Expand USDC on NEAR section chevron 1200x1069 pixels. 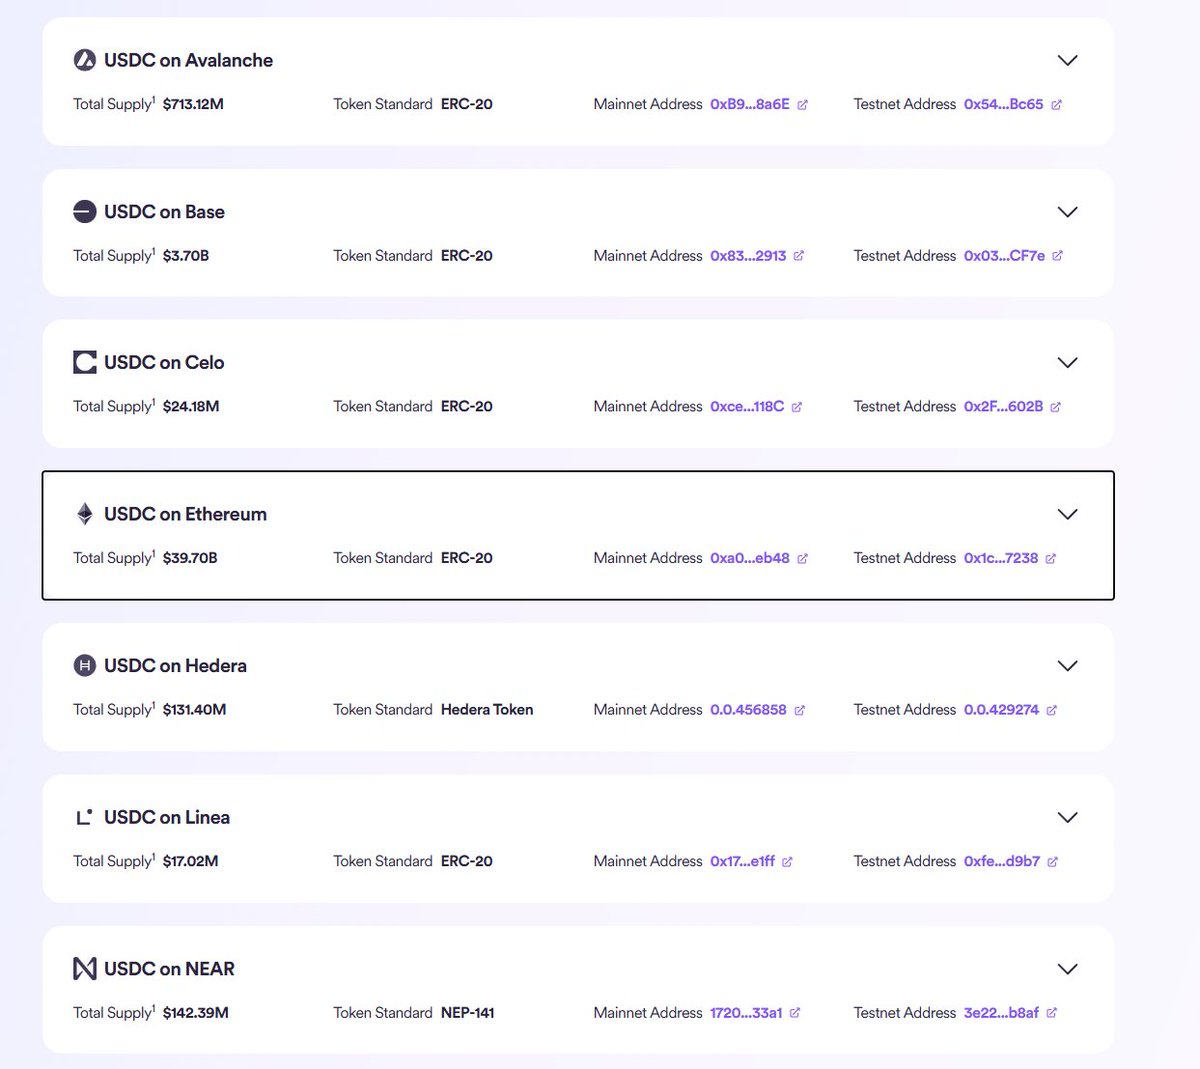(1067, 968)
